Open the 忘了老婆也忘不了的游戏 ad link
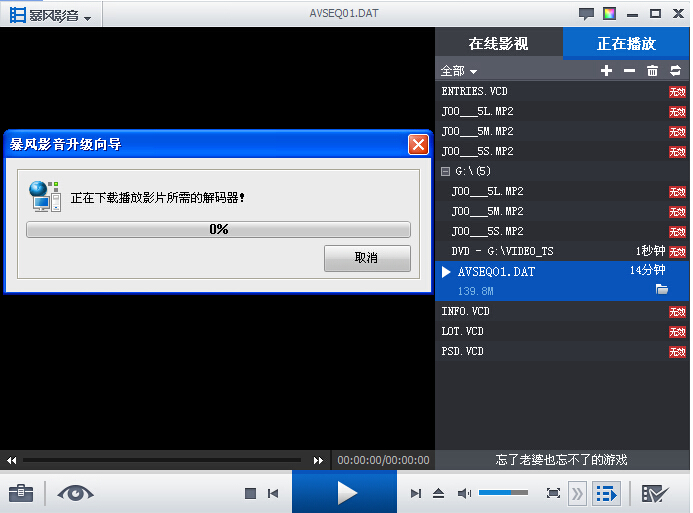 [x=561, y=460]
